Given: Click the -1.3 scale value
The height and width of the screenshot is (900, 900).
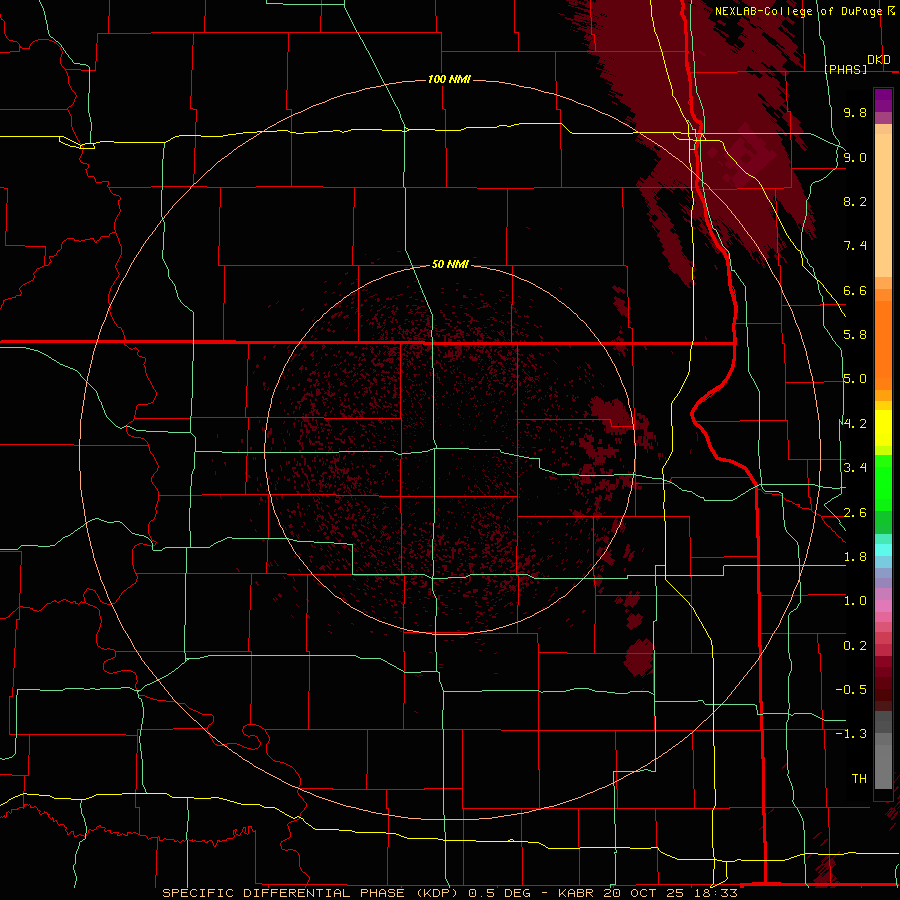Looking at the screenshot, I should (851, 734).
